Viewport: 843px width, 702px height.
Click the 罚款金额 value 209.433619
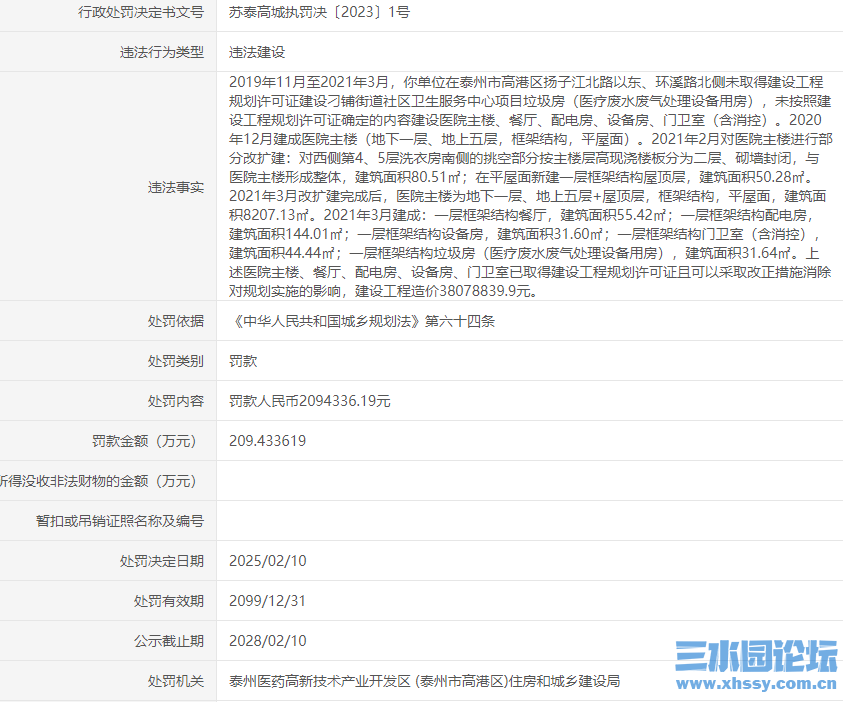point(268,440)
